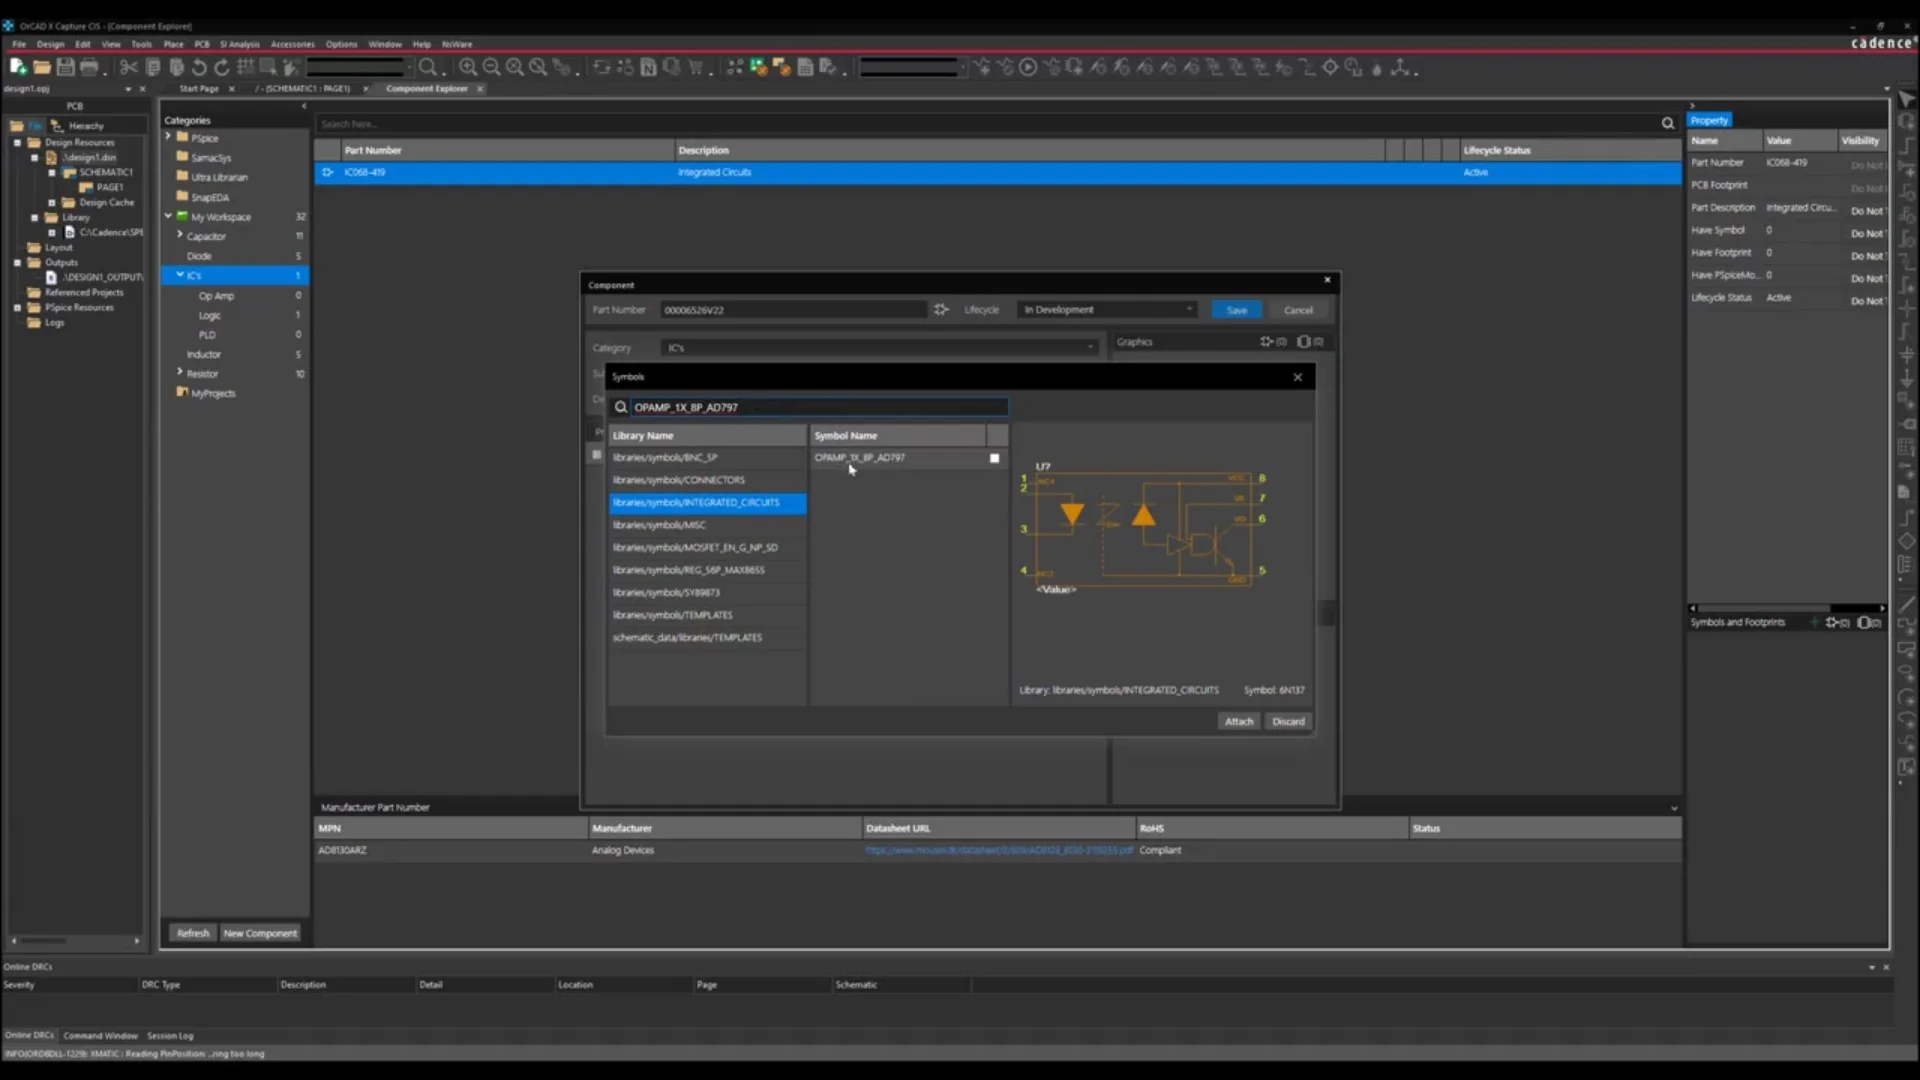Click the generate icon beside Part Number field
1920x1080 pixels.
(941, 309)
